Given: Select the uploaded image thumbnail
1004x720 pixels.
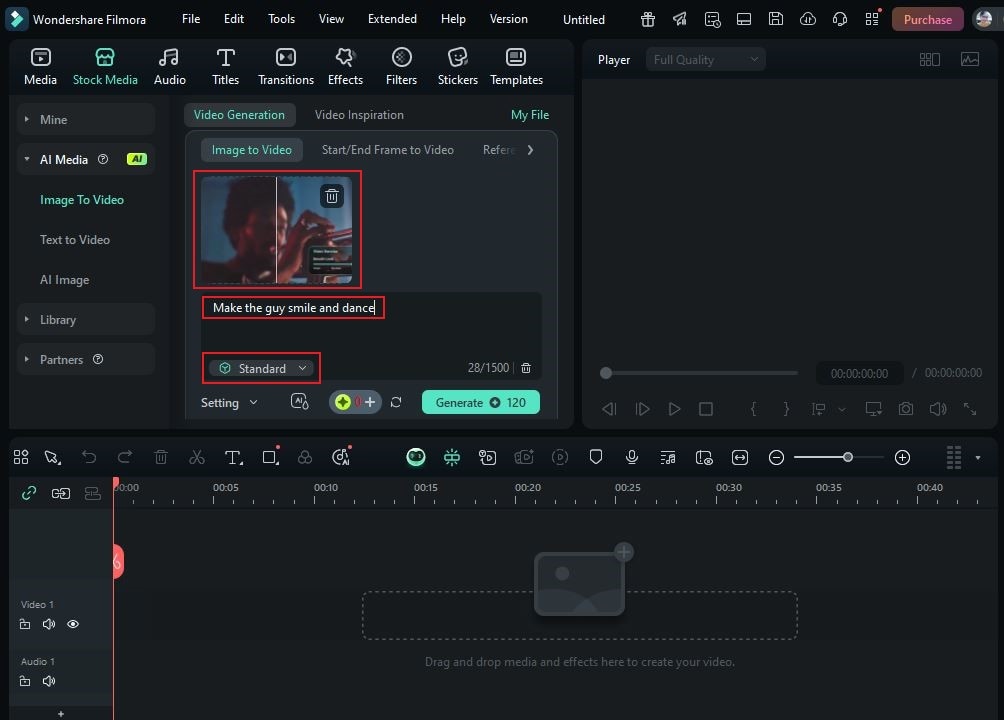Looking at the screenshot, I should (x=277, y=230).
